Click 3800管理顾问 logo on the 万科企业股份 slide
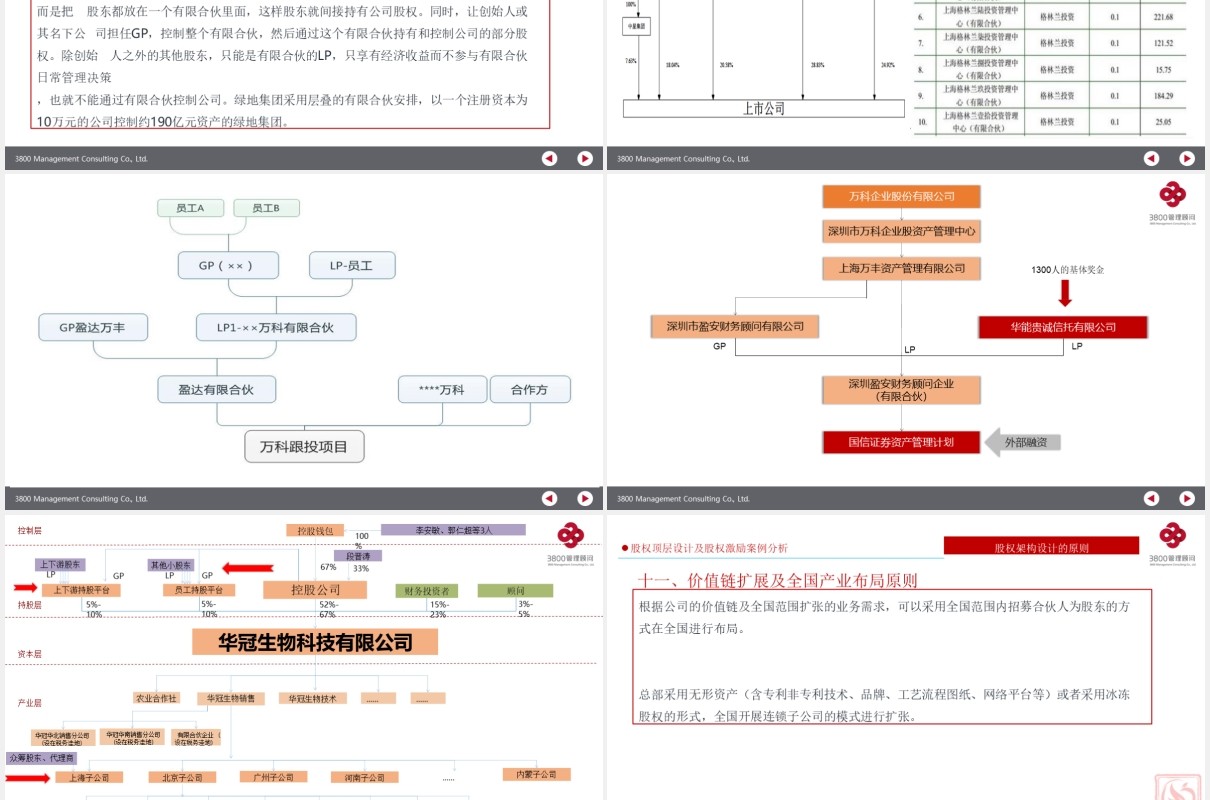Viewport: 1210px width, 800px height. 1172,203
